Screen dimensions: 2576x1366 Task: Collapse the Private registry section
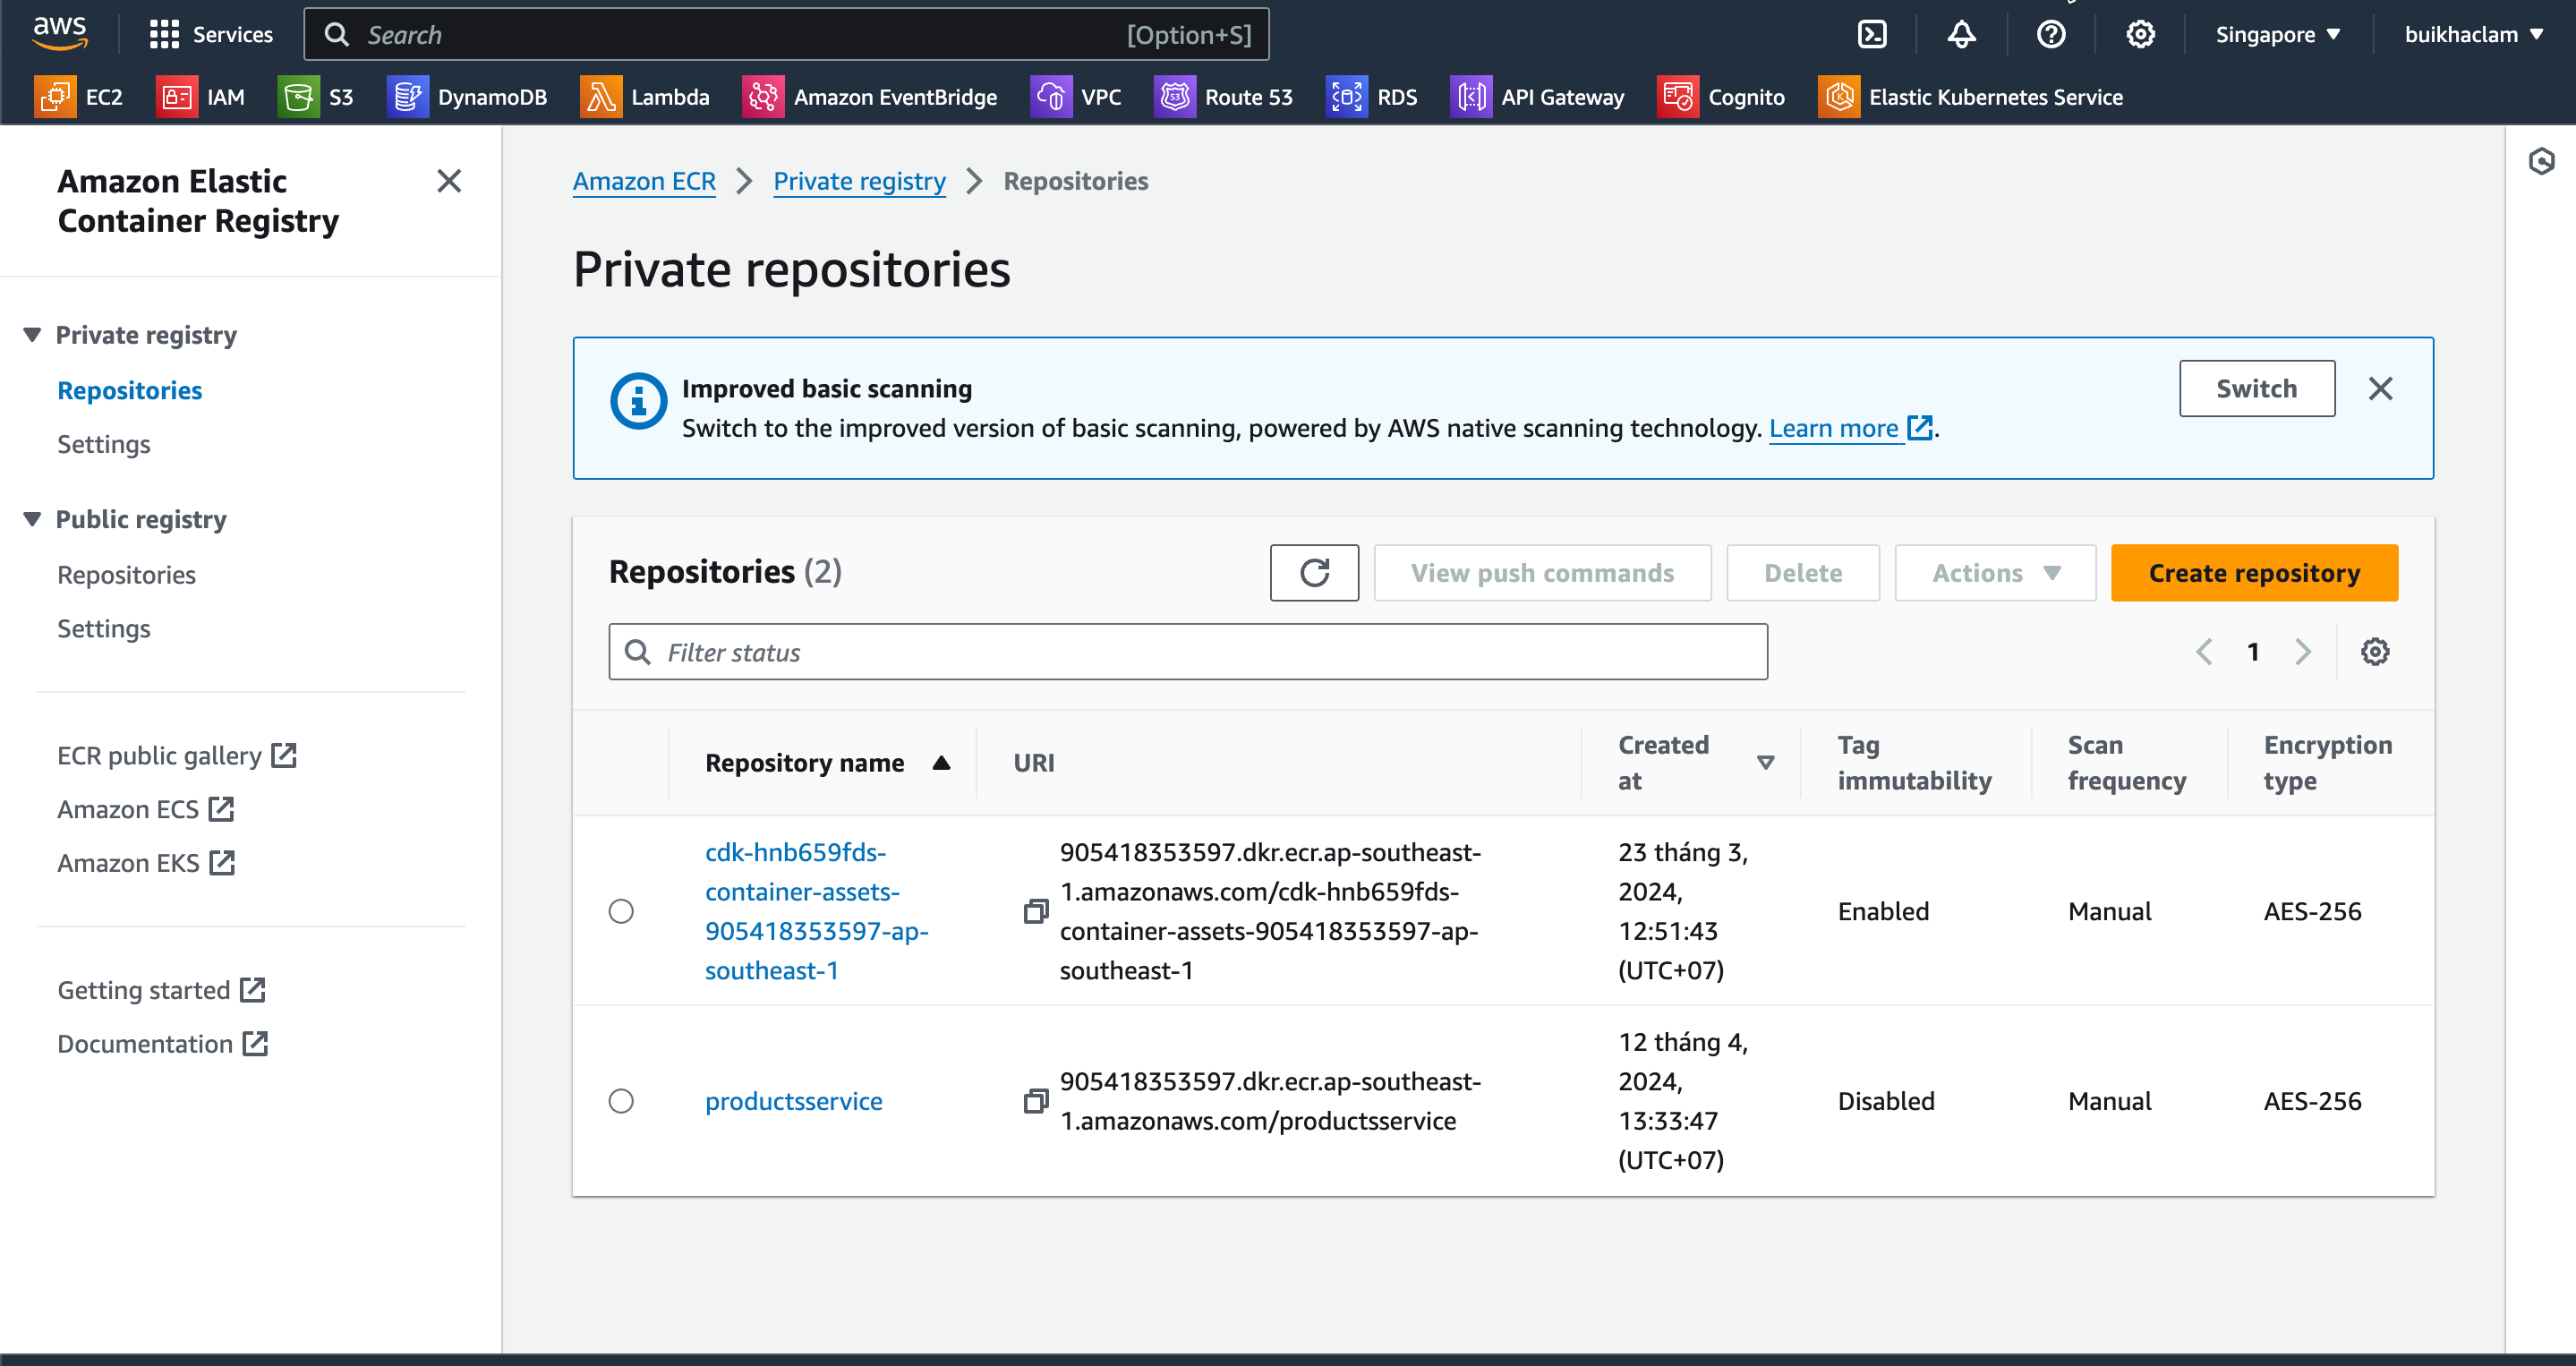click(x=32, y=335)
